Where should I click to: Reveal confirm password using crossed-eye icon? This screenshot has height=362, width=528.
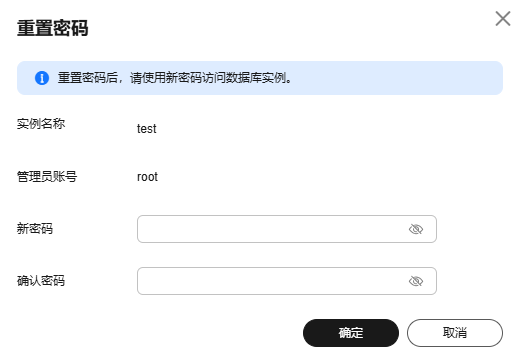tap(416, 281)
